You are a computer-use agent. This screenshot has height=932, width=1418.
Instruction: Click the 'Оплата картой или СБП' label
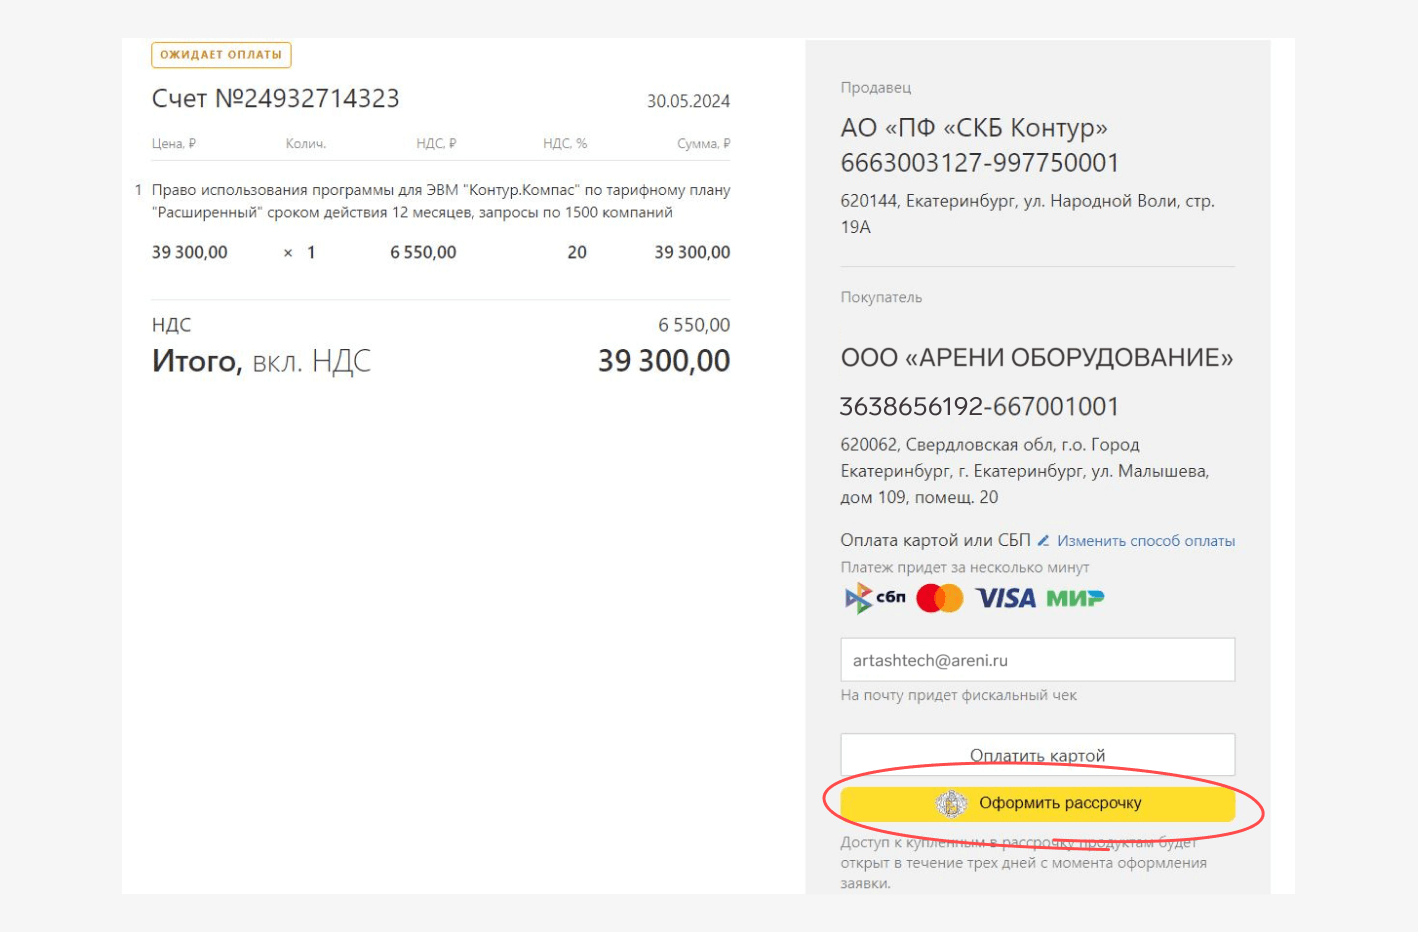click(x=935, y=540)
